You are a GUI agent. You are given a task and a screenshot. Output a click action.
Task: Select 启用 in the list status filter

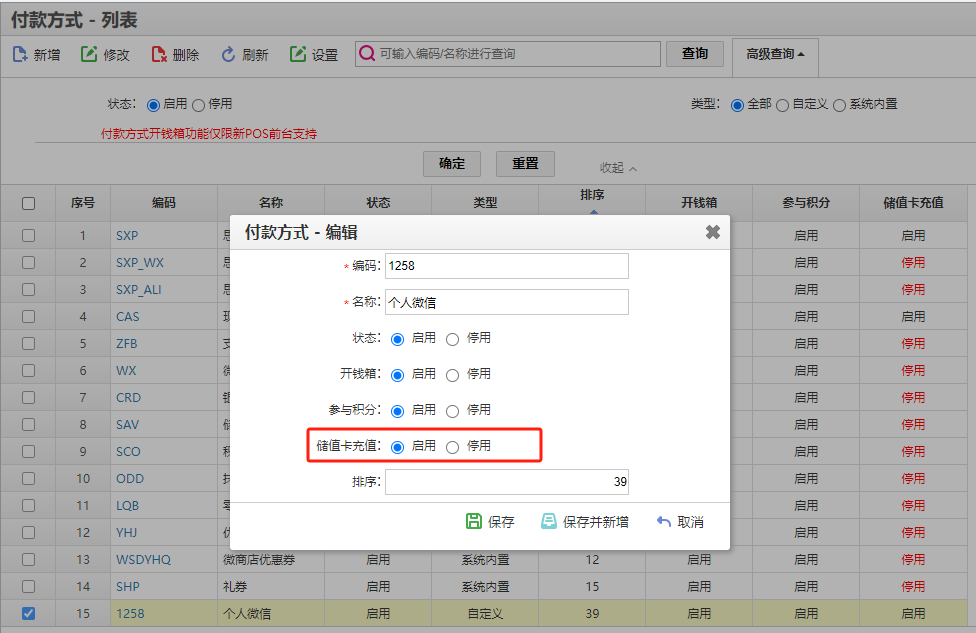153,105
